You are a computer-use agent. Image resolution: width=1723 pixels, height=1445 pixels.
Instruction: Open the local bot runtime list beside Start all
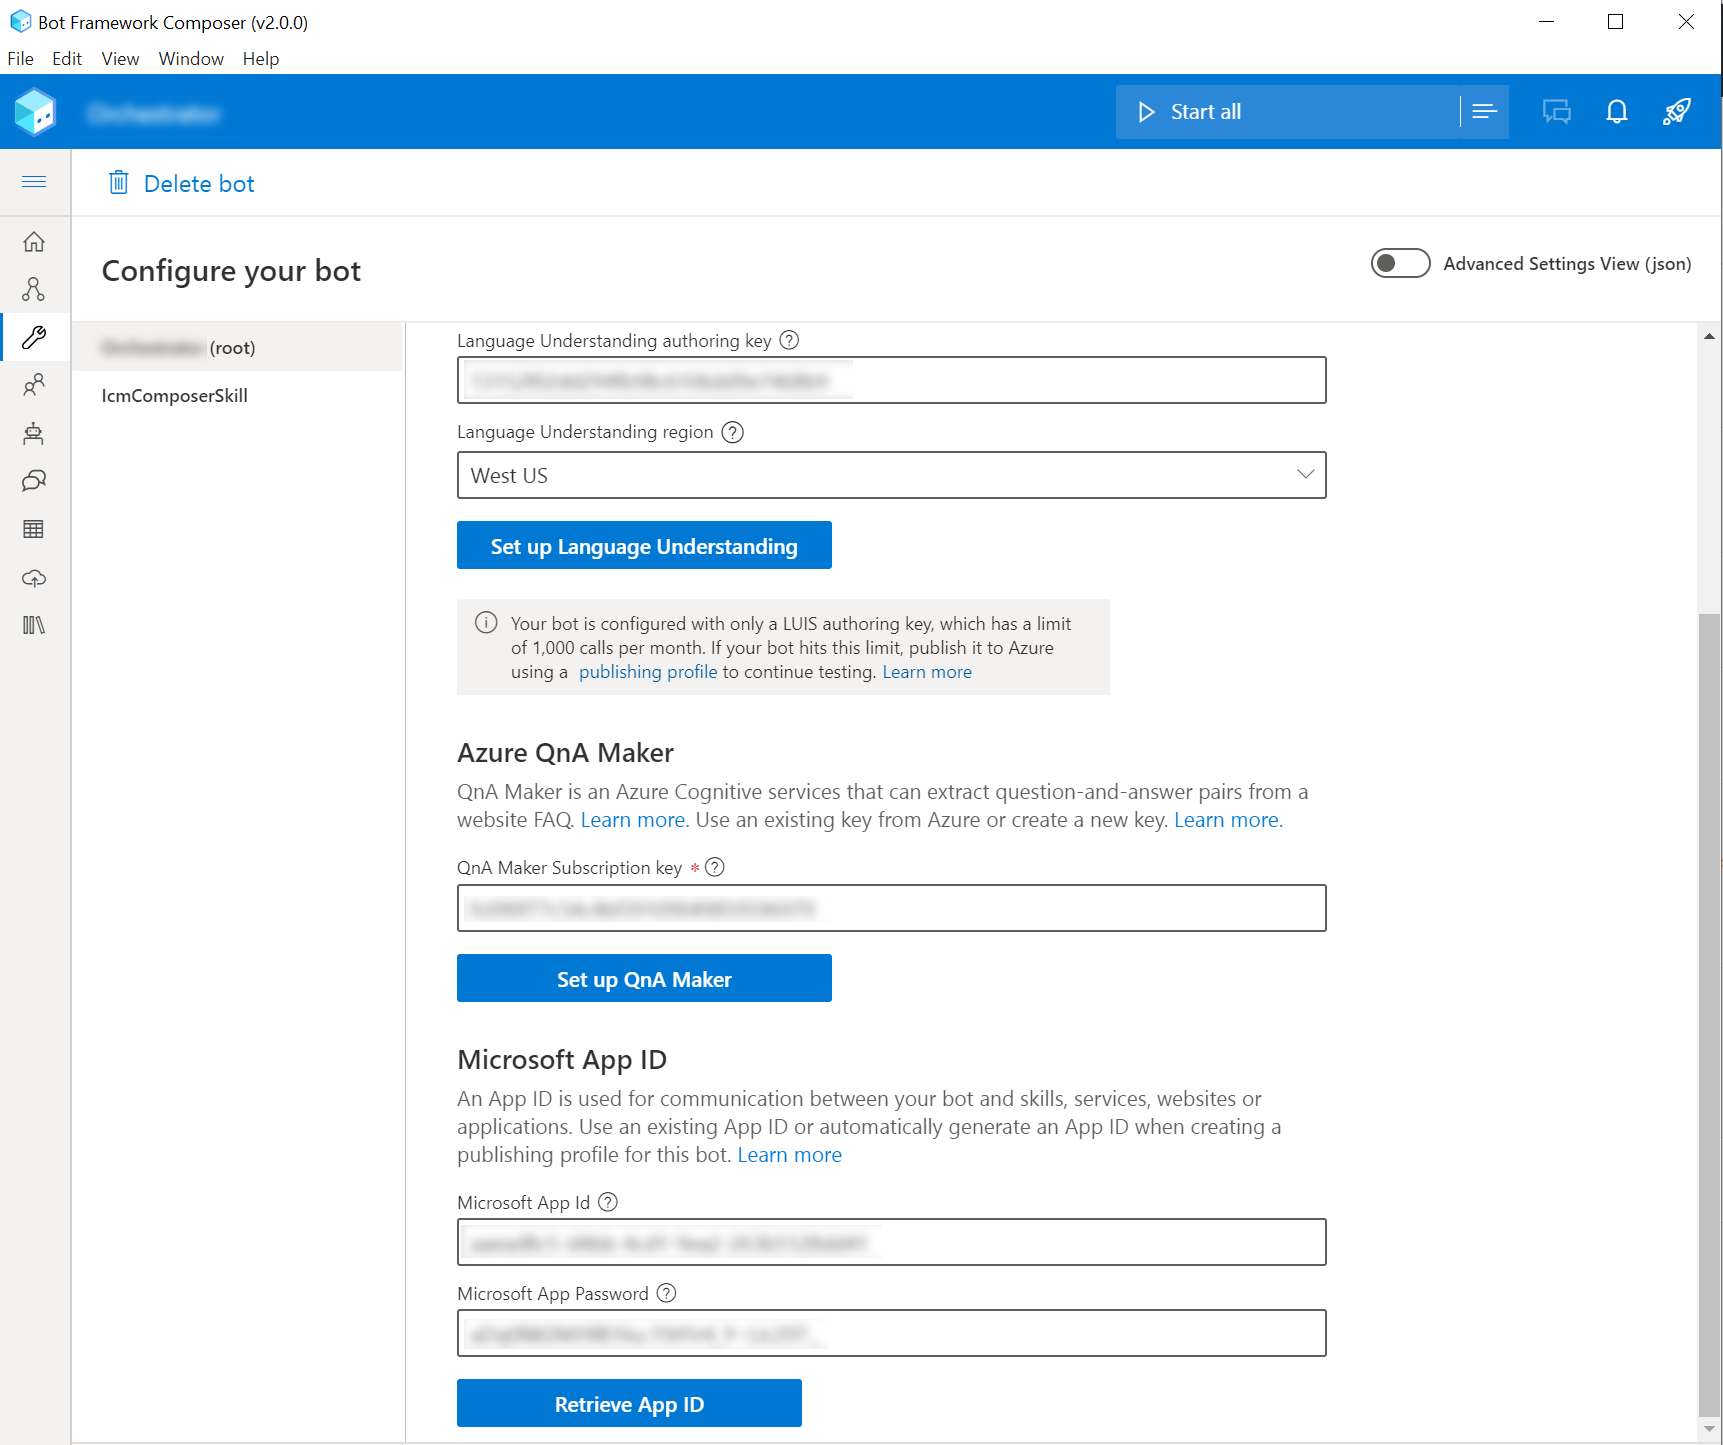click(1484, 111)
